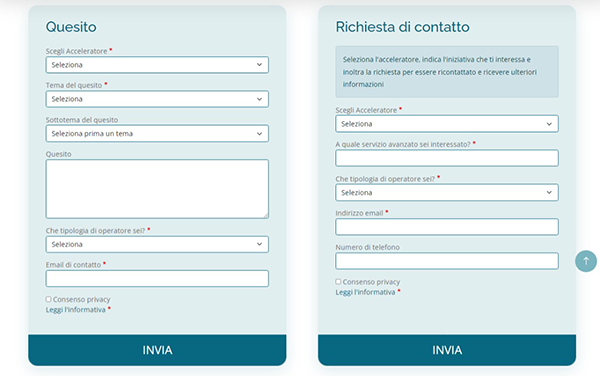Submit the Quesito form with INVIA
Viewport: 600px width, 376px height.
click(157, 350)
